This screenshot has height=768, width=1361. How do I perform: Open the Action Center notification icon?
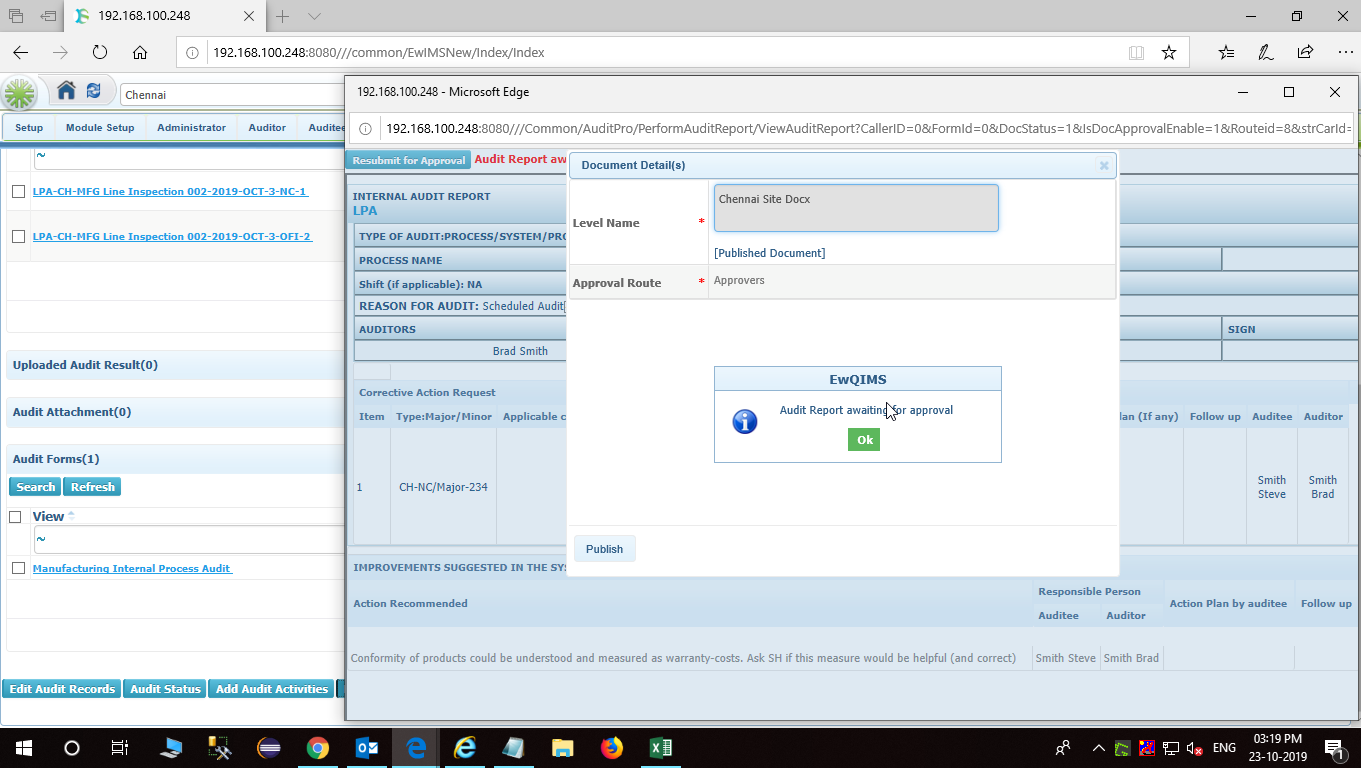1335,748
